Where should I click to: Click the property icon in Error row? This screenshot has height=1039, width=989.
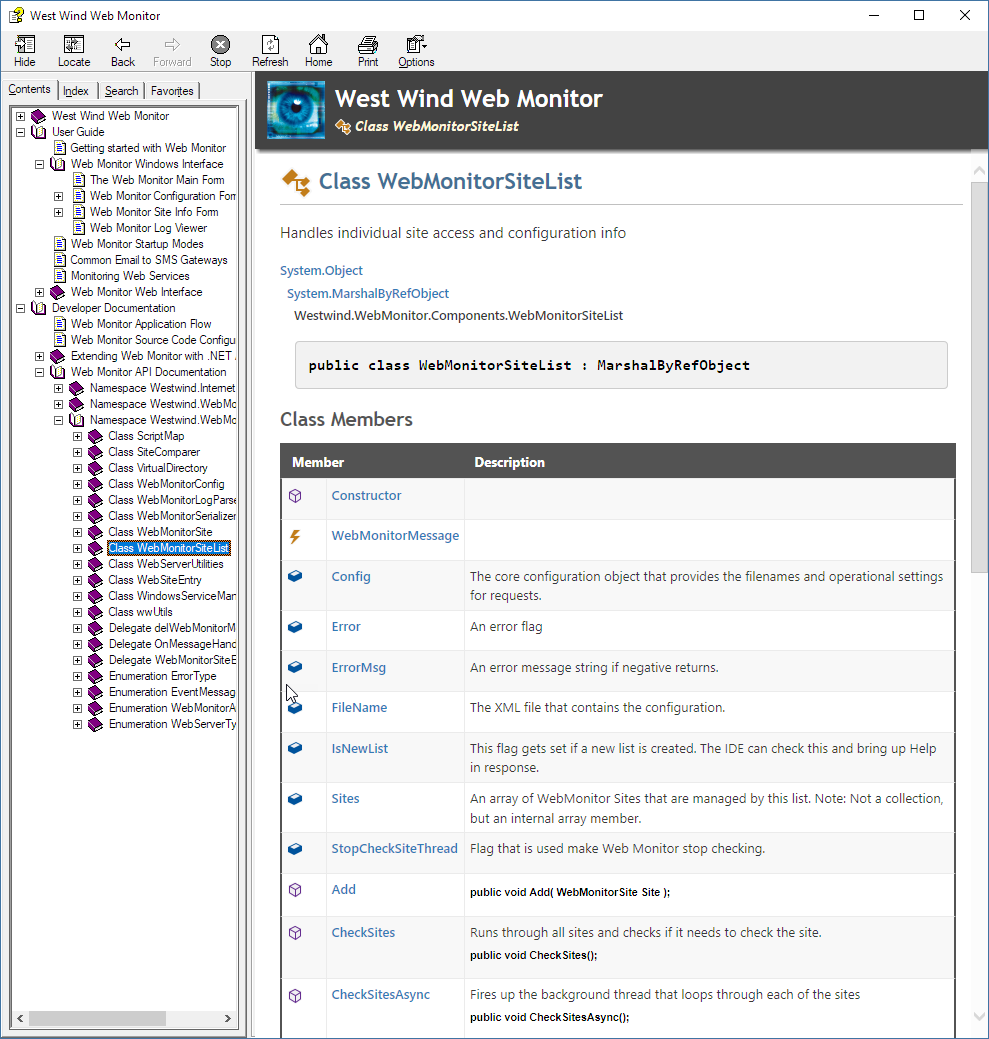pos(295,626)
